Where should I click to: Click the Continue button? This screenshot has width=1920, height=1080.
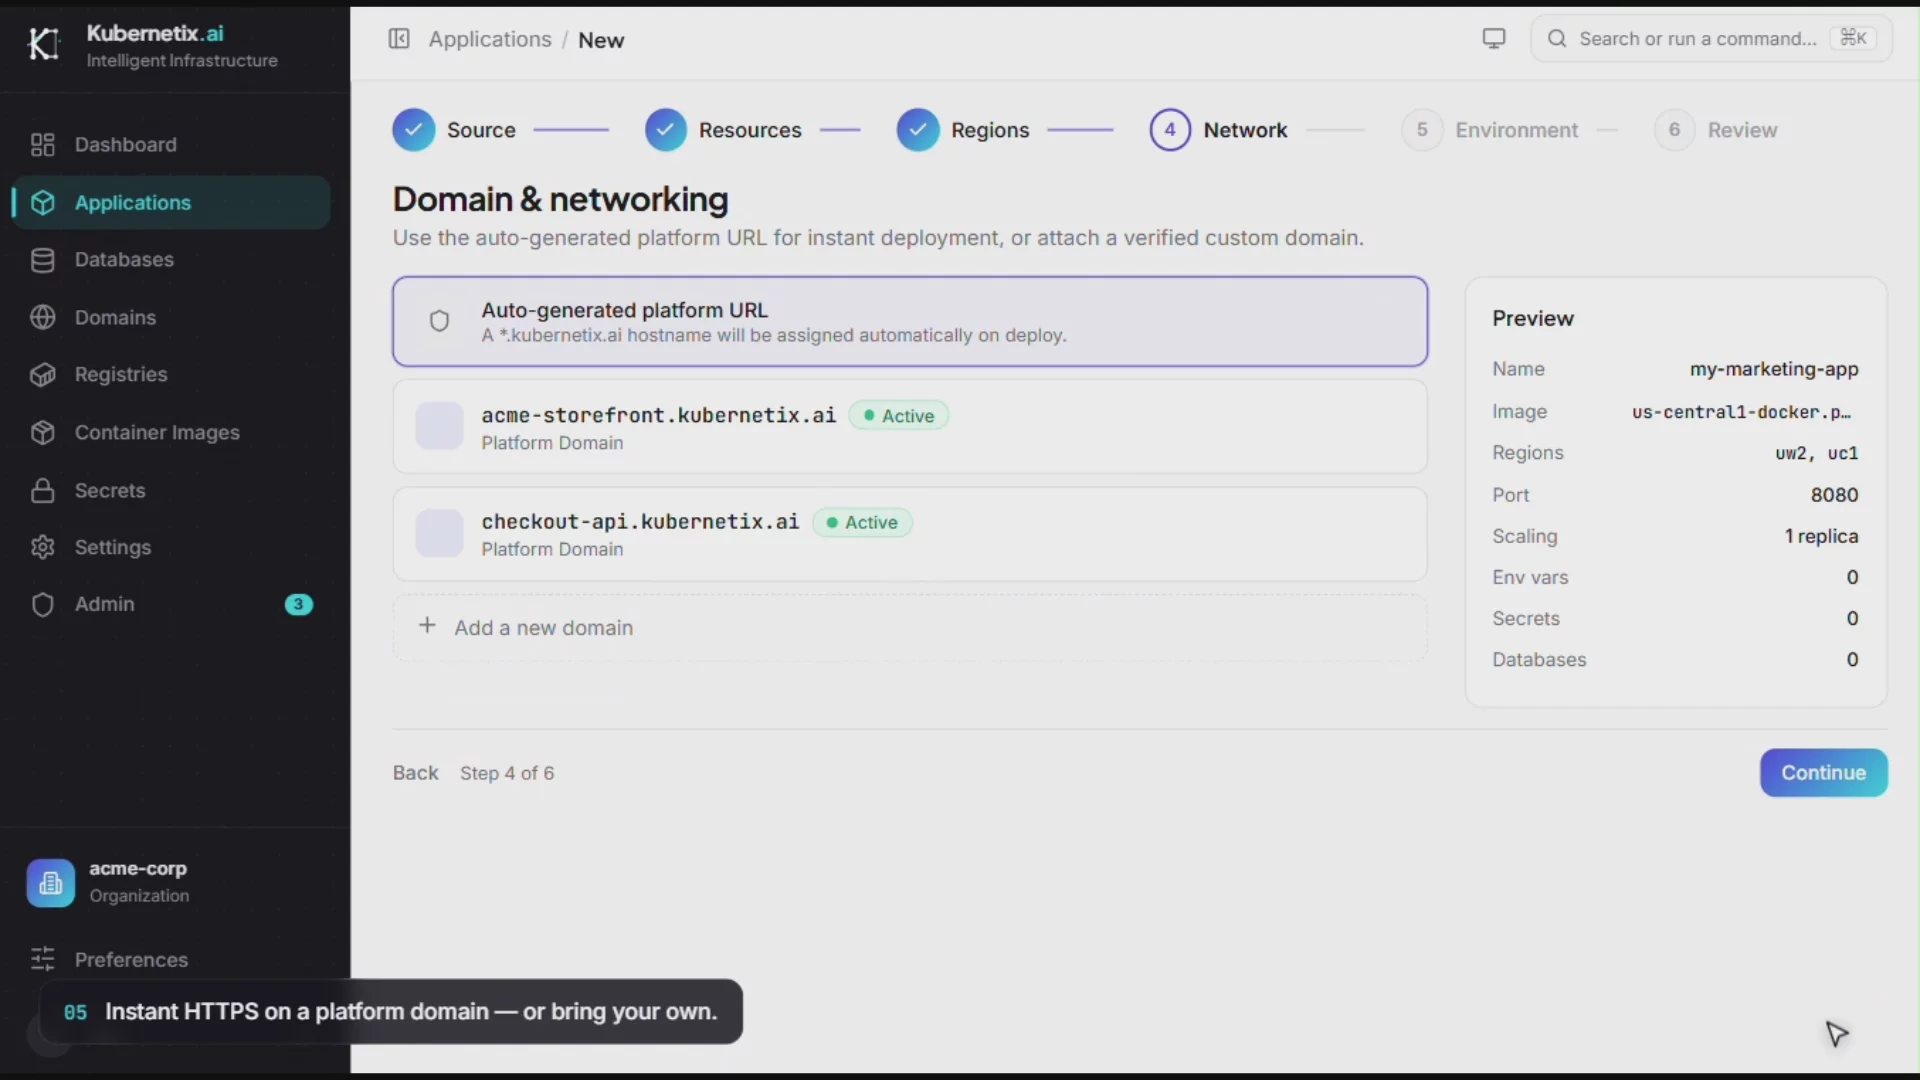point(1824,773)
